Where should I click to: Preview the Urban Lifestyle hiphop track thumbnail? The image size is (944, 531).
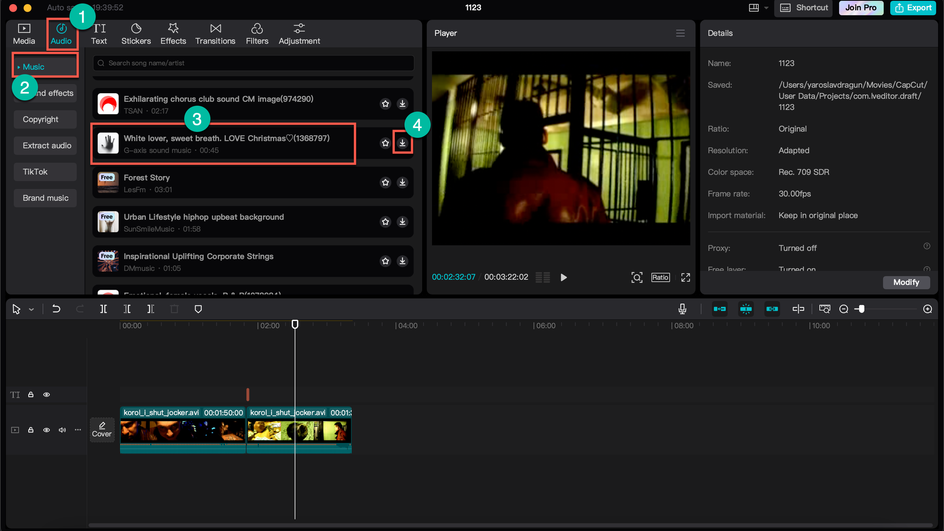click(x=108, y=222)
